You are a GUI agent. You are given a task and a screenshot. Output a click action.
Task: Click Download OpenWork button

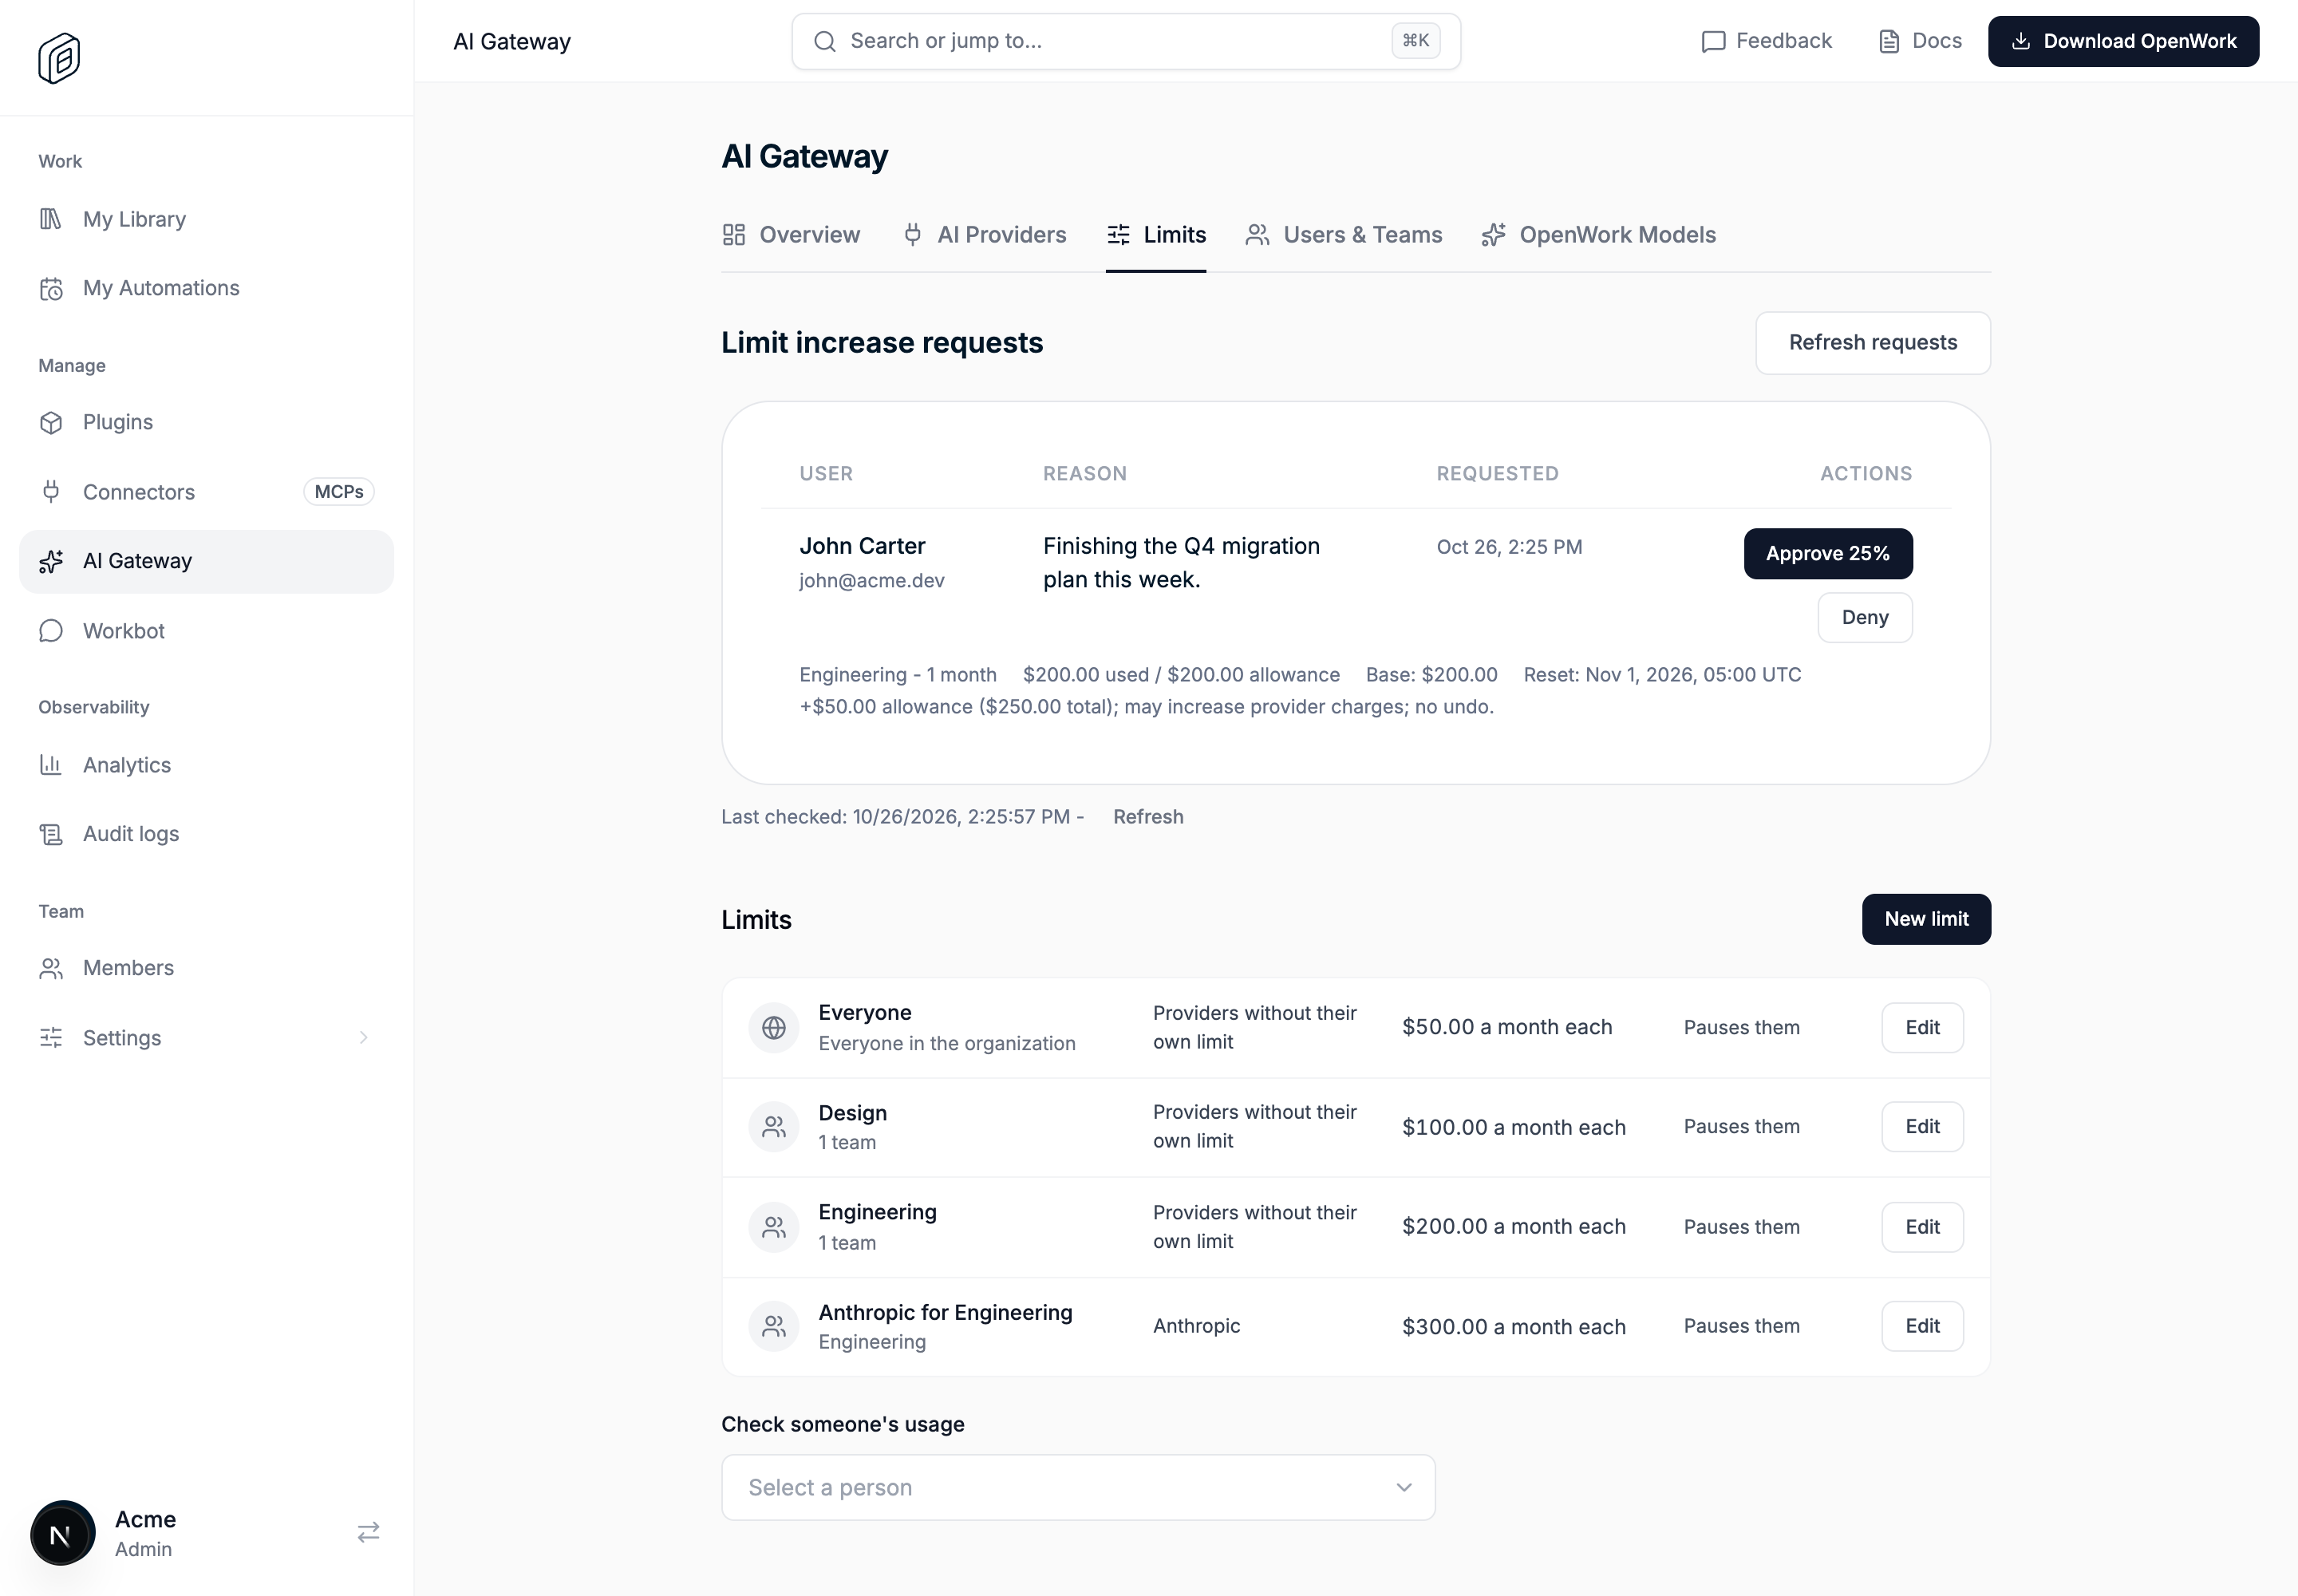[2123, 41]
